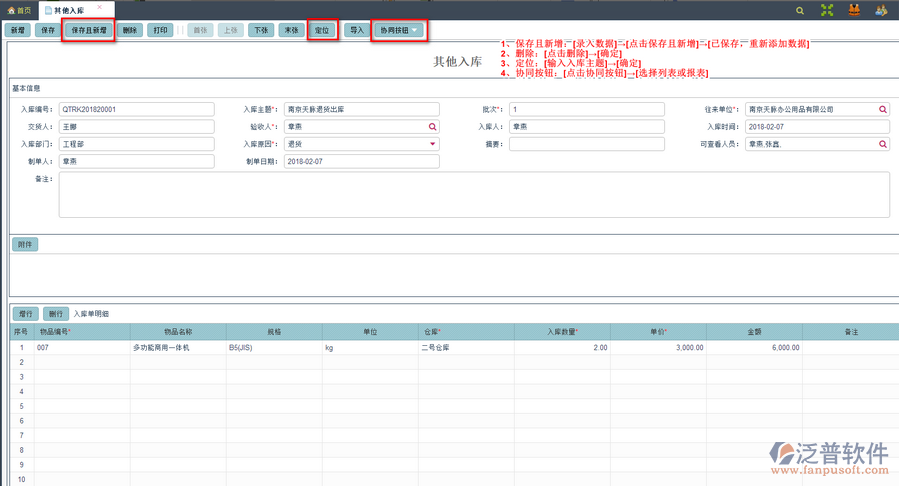The image size is (899, 486).
Task: Select the 其他入库 tab
Action: click(x=70, y=10)
